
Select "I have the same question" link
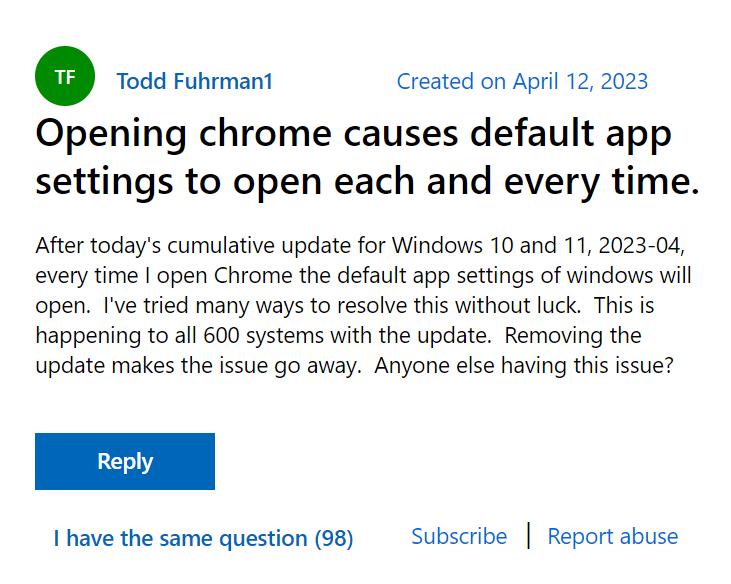(x=180, y=538)
